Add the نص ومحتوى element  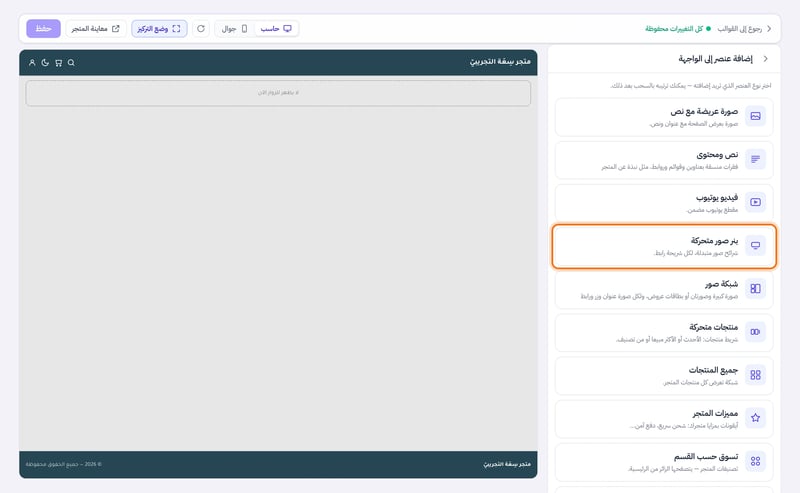tap(664, 160)
